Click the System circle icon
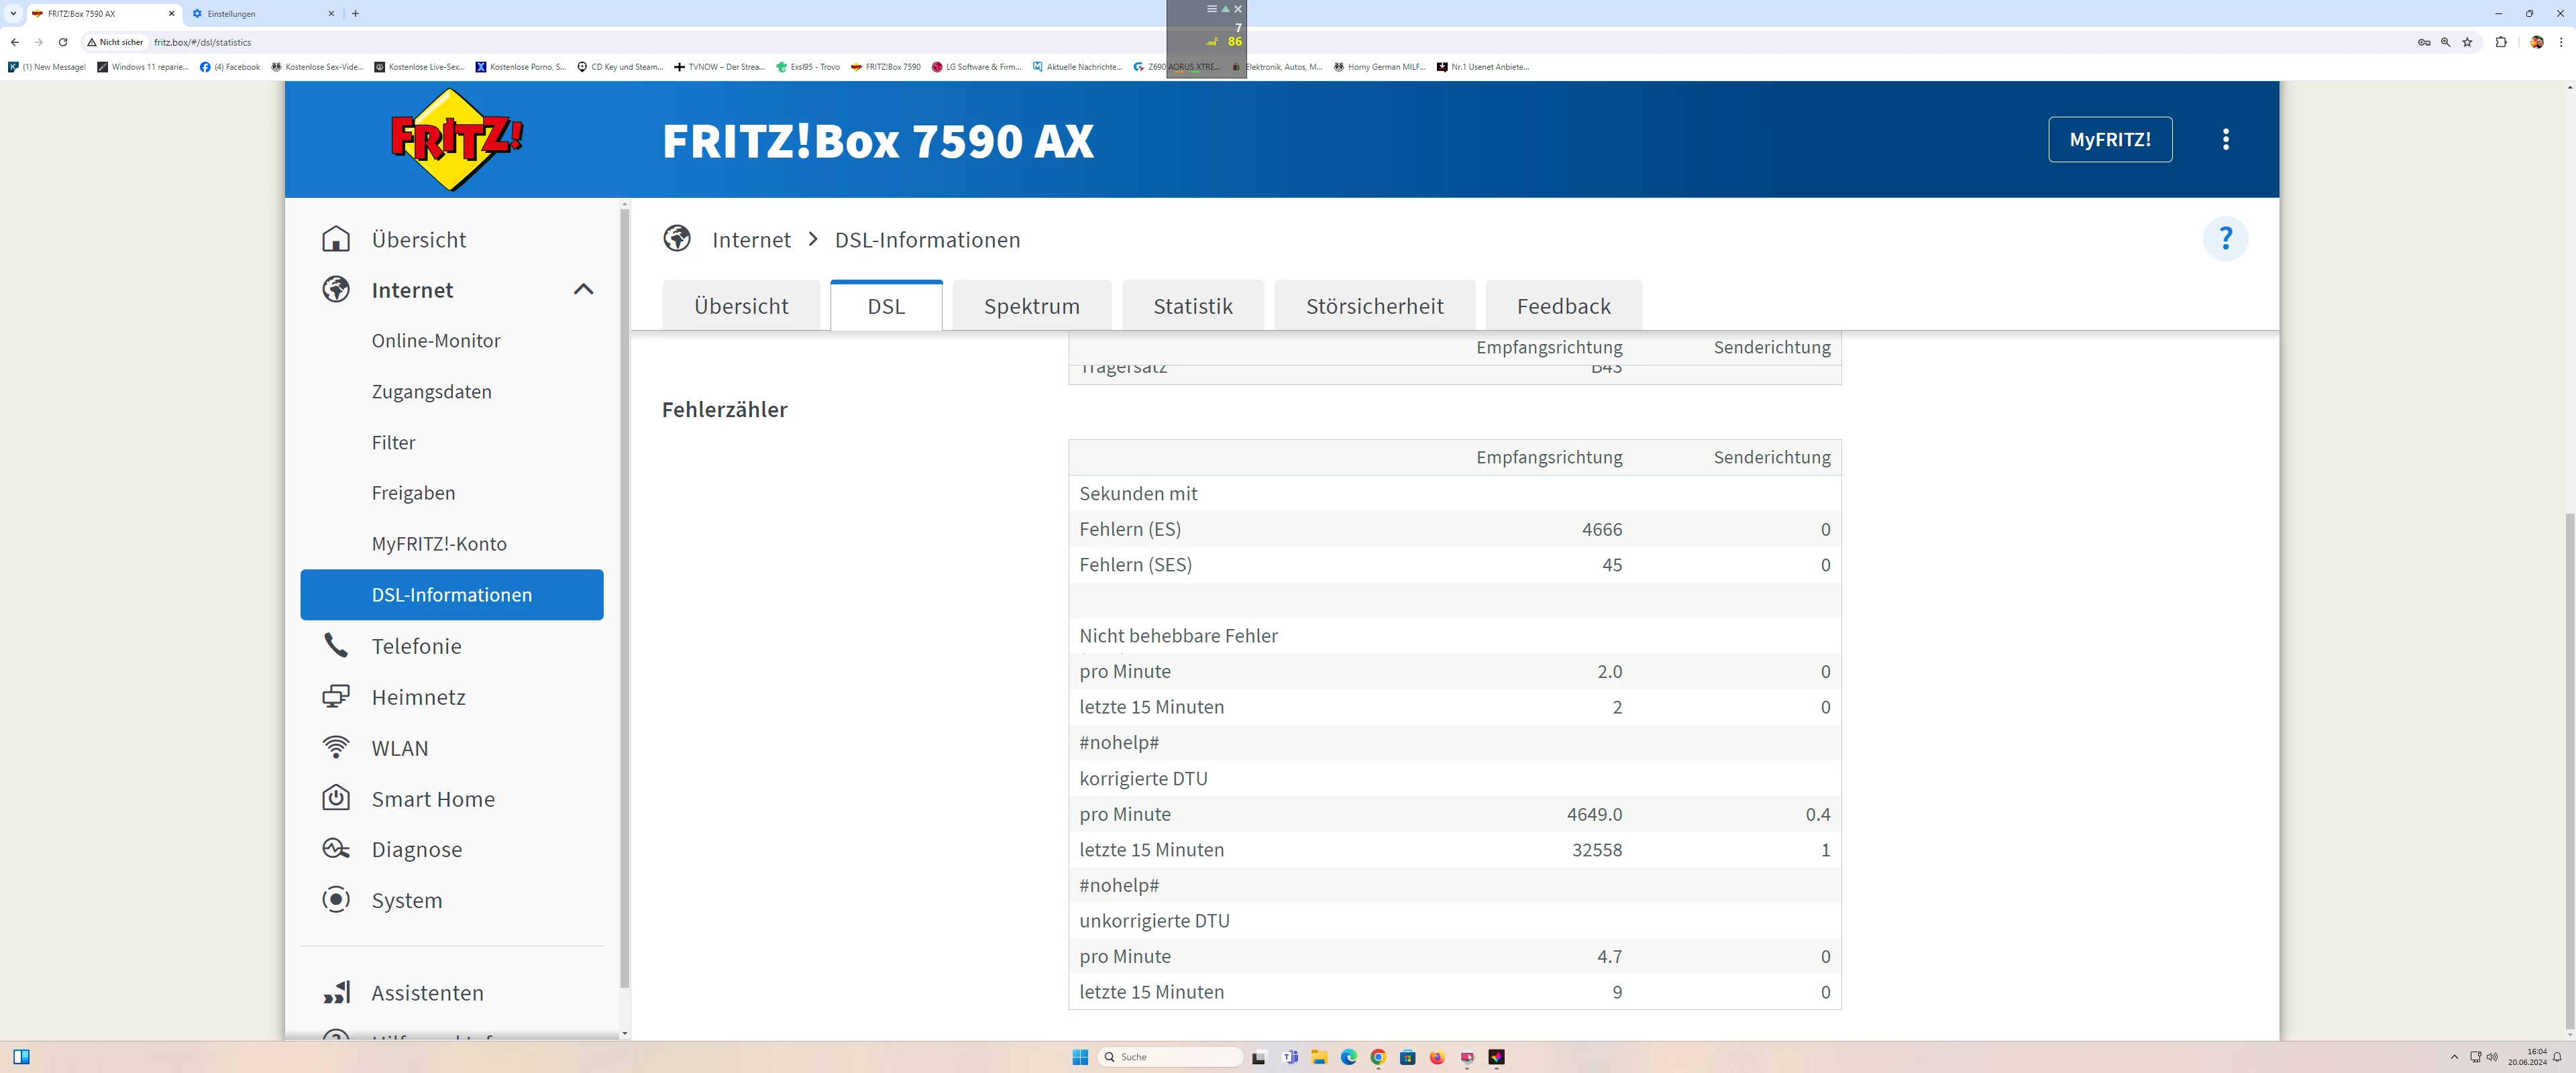2576x1073 pixels. 336,899
